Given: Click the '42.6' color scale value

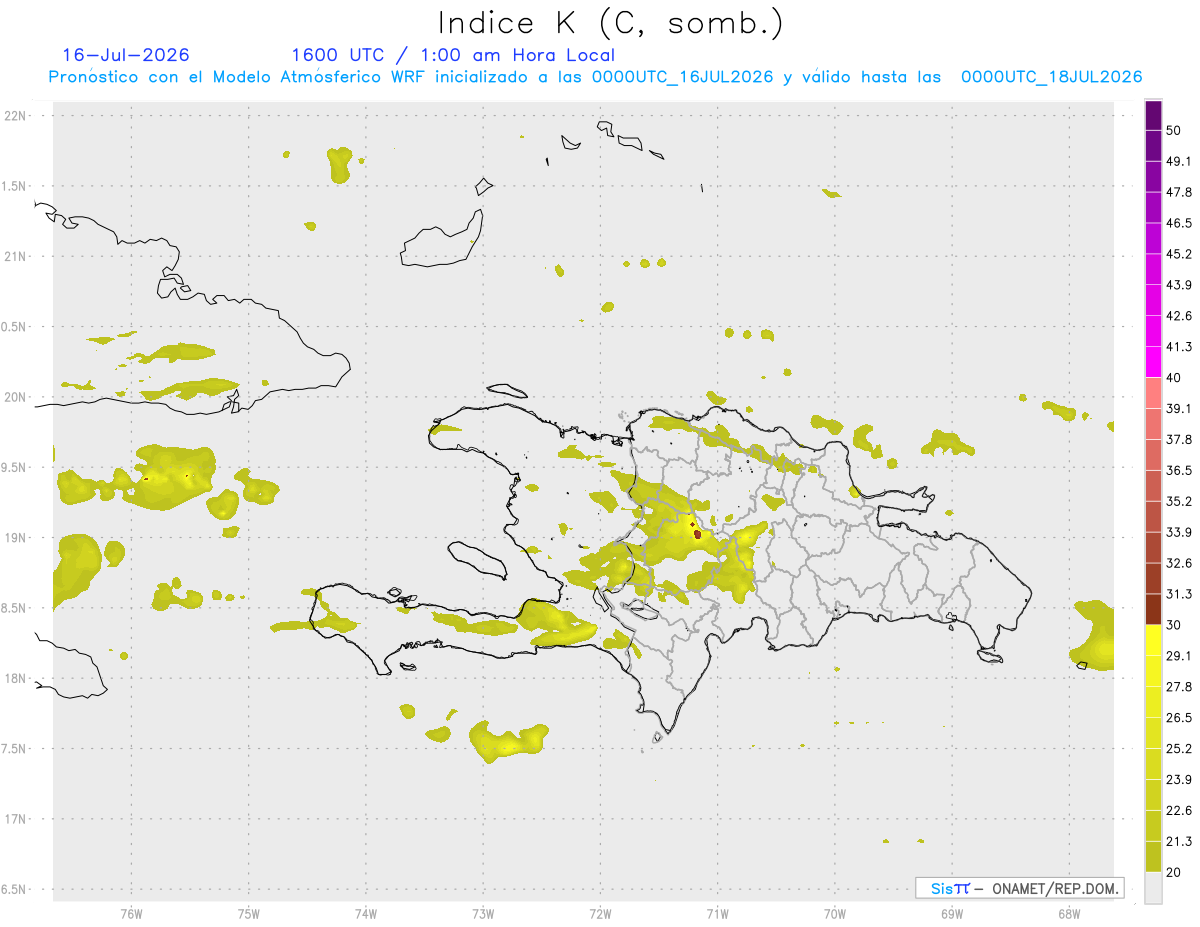Looking at the screenshot, I should 1178,316.
